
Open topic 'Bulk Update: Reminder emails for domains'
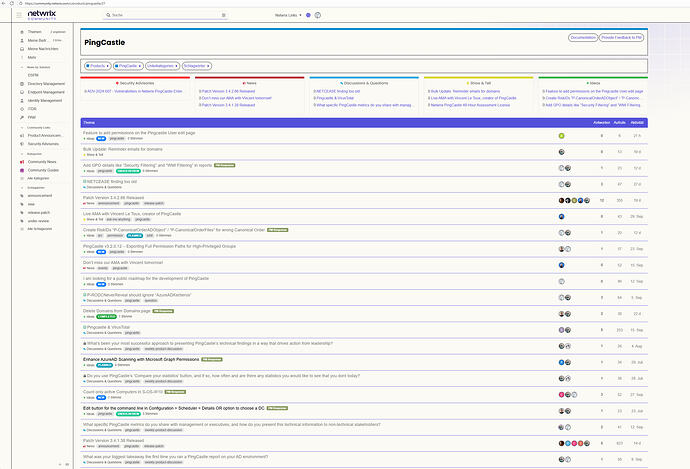coord(122,149)
